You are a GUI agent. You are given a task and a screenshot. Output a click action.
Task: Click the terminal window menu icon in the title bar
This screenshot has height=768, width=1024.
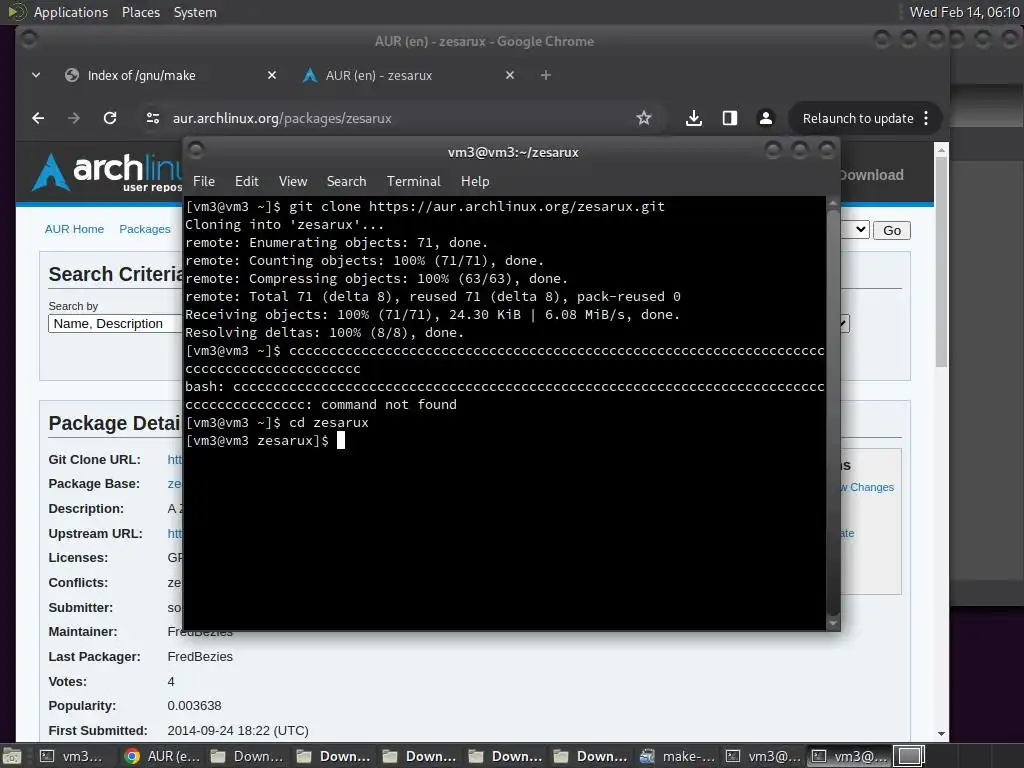[x=196, y=150]
